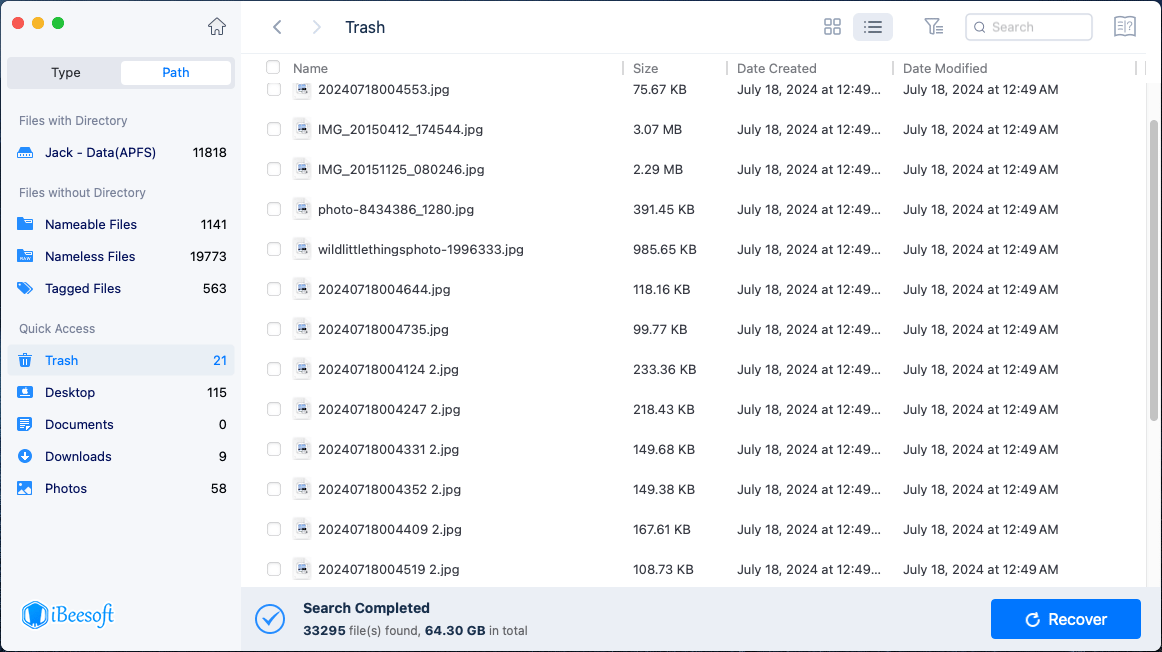
Task: Click the Trash bin icon in sidebar
Action: click(x=25, y=360)
